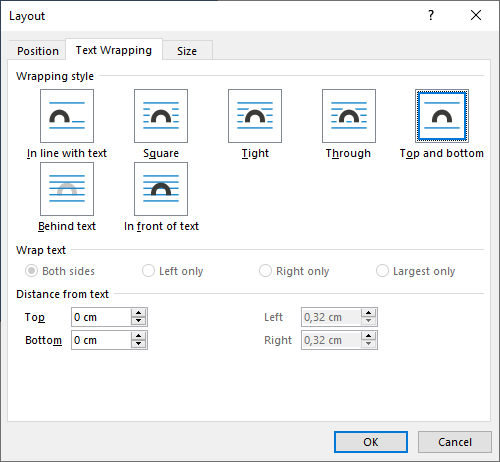Decrease the Top distance with down arrow
The height and width of the screenshot is (462, 500).
[139, 321]
